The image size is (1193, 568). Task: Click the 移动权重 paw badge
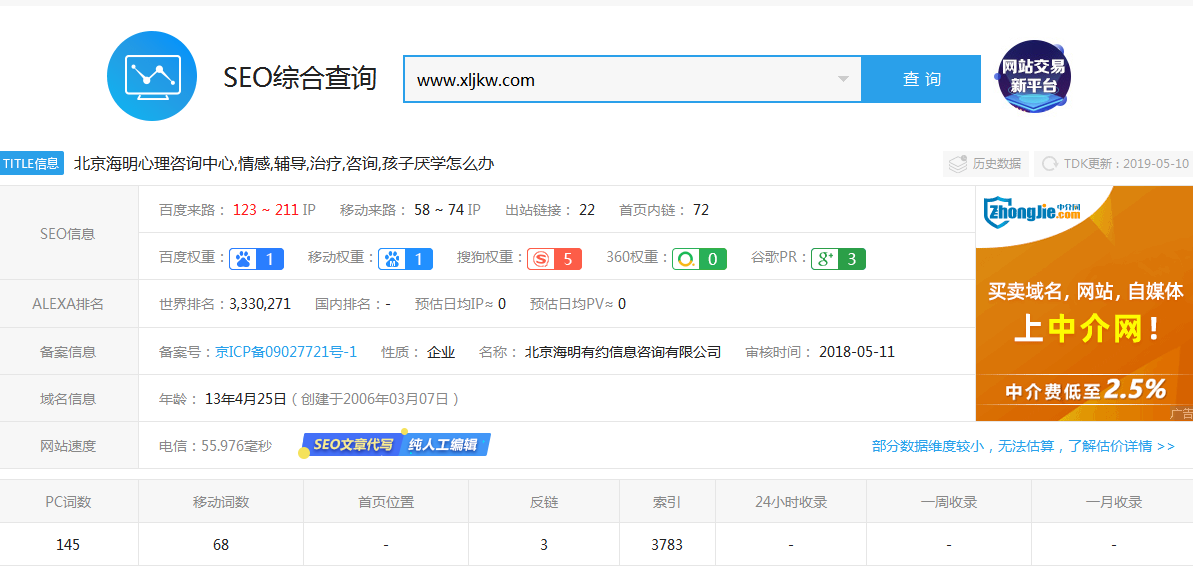click(405, 259)
